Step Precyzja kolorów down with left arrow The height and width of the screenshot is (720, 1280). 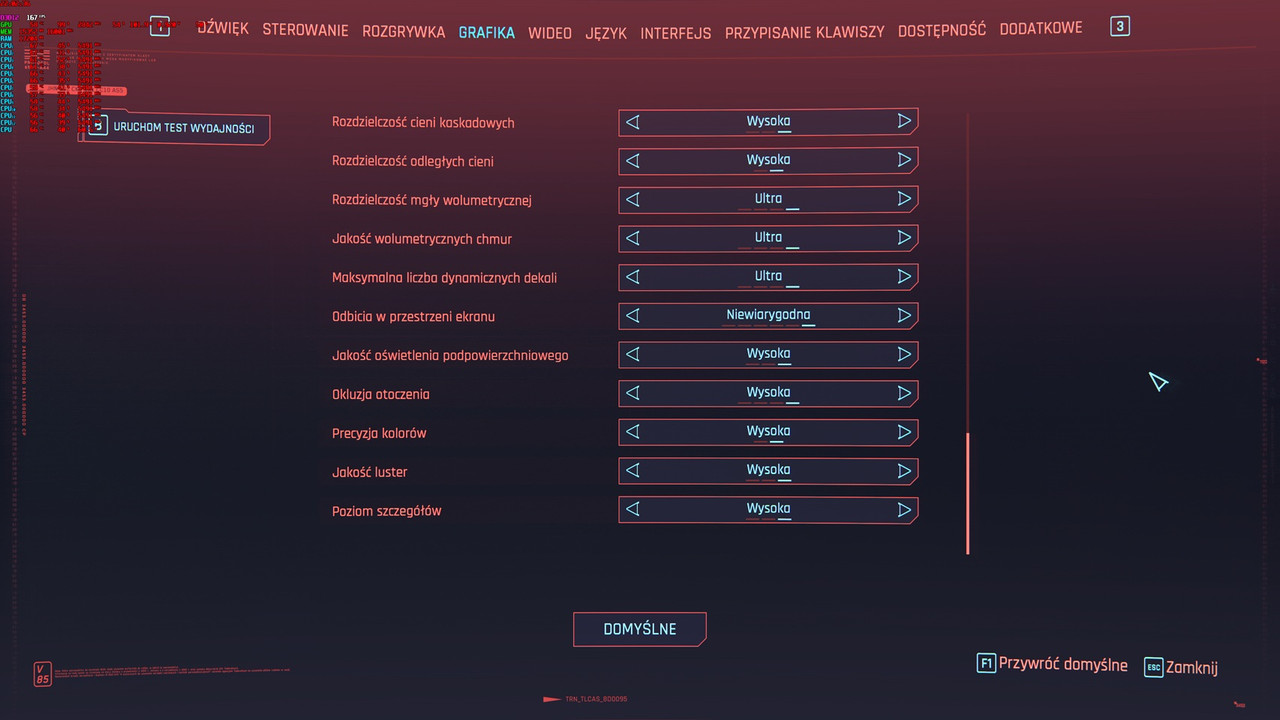coord(632,433)
